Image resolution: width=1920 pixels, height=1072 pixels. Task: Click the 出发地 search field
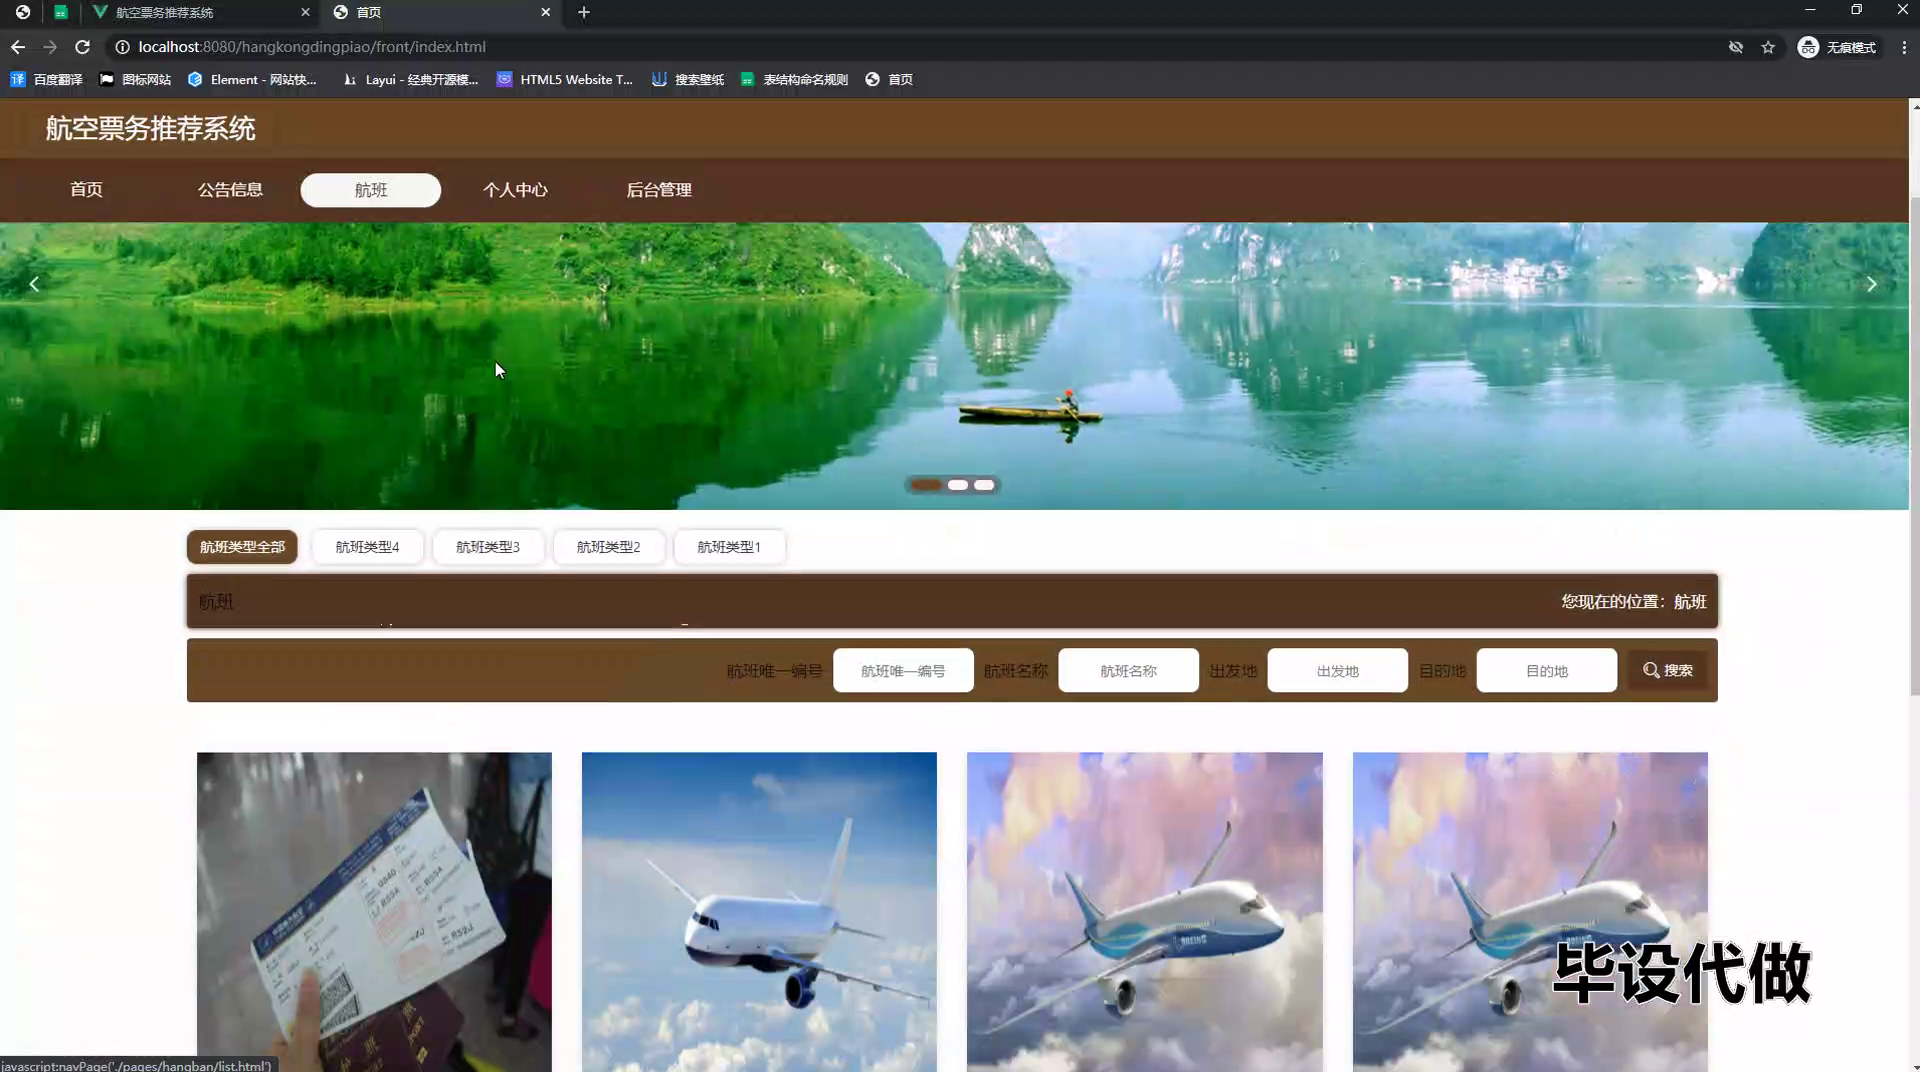[1338, 671]
